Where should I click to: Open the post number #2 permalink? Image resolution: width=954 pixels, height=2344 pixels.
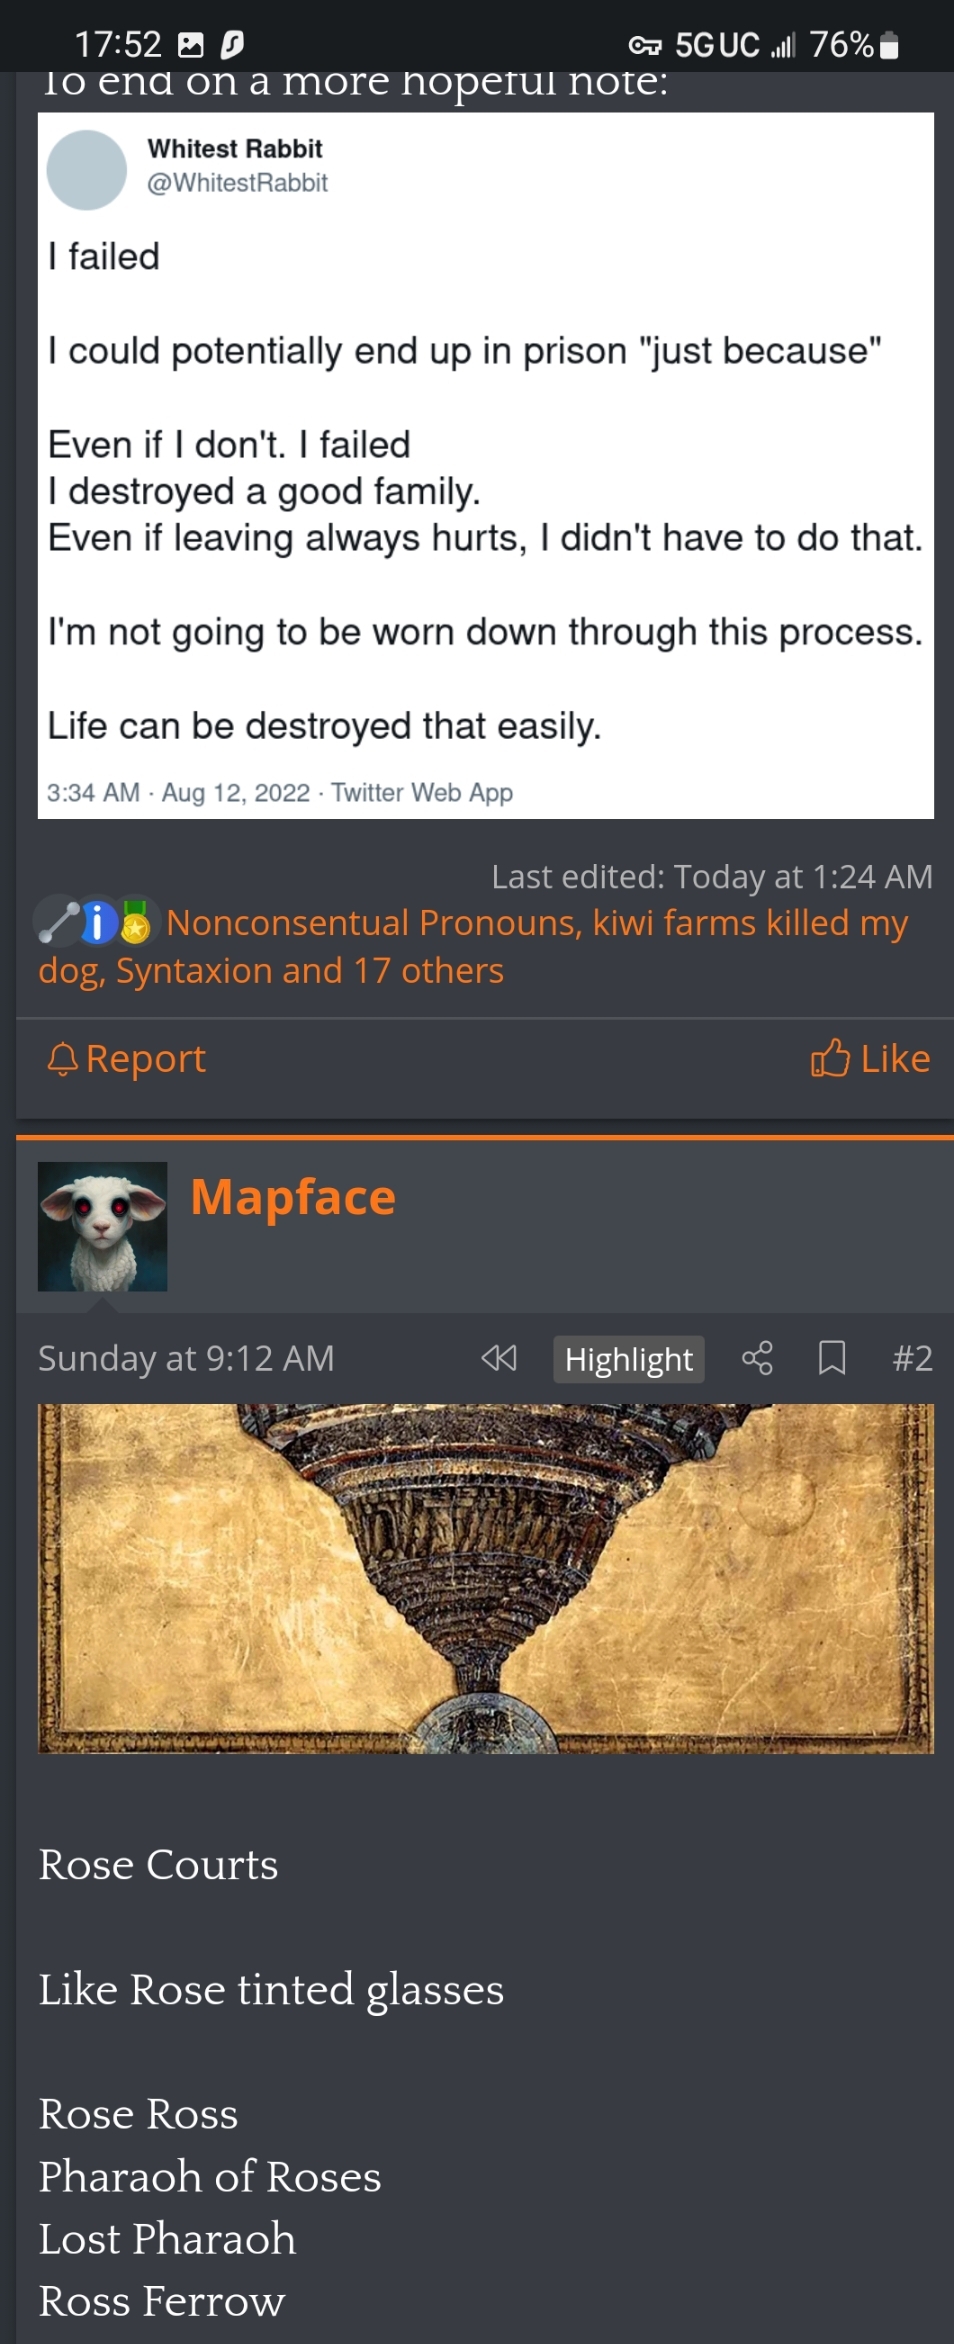pyautogui.click(x=912, y=1358)
